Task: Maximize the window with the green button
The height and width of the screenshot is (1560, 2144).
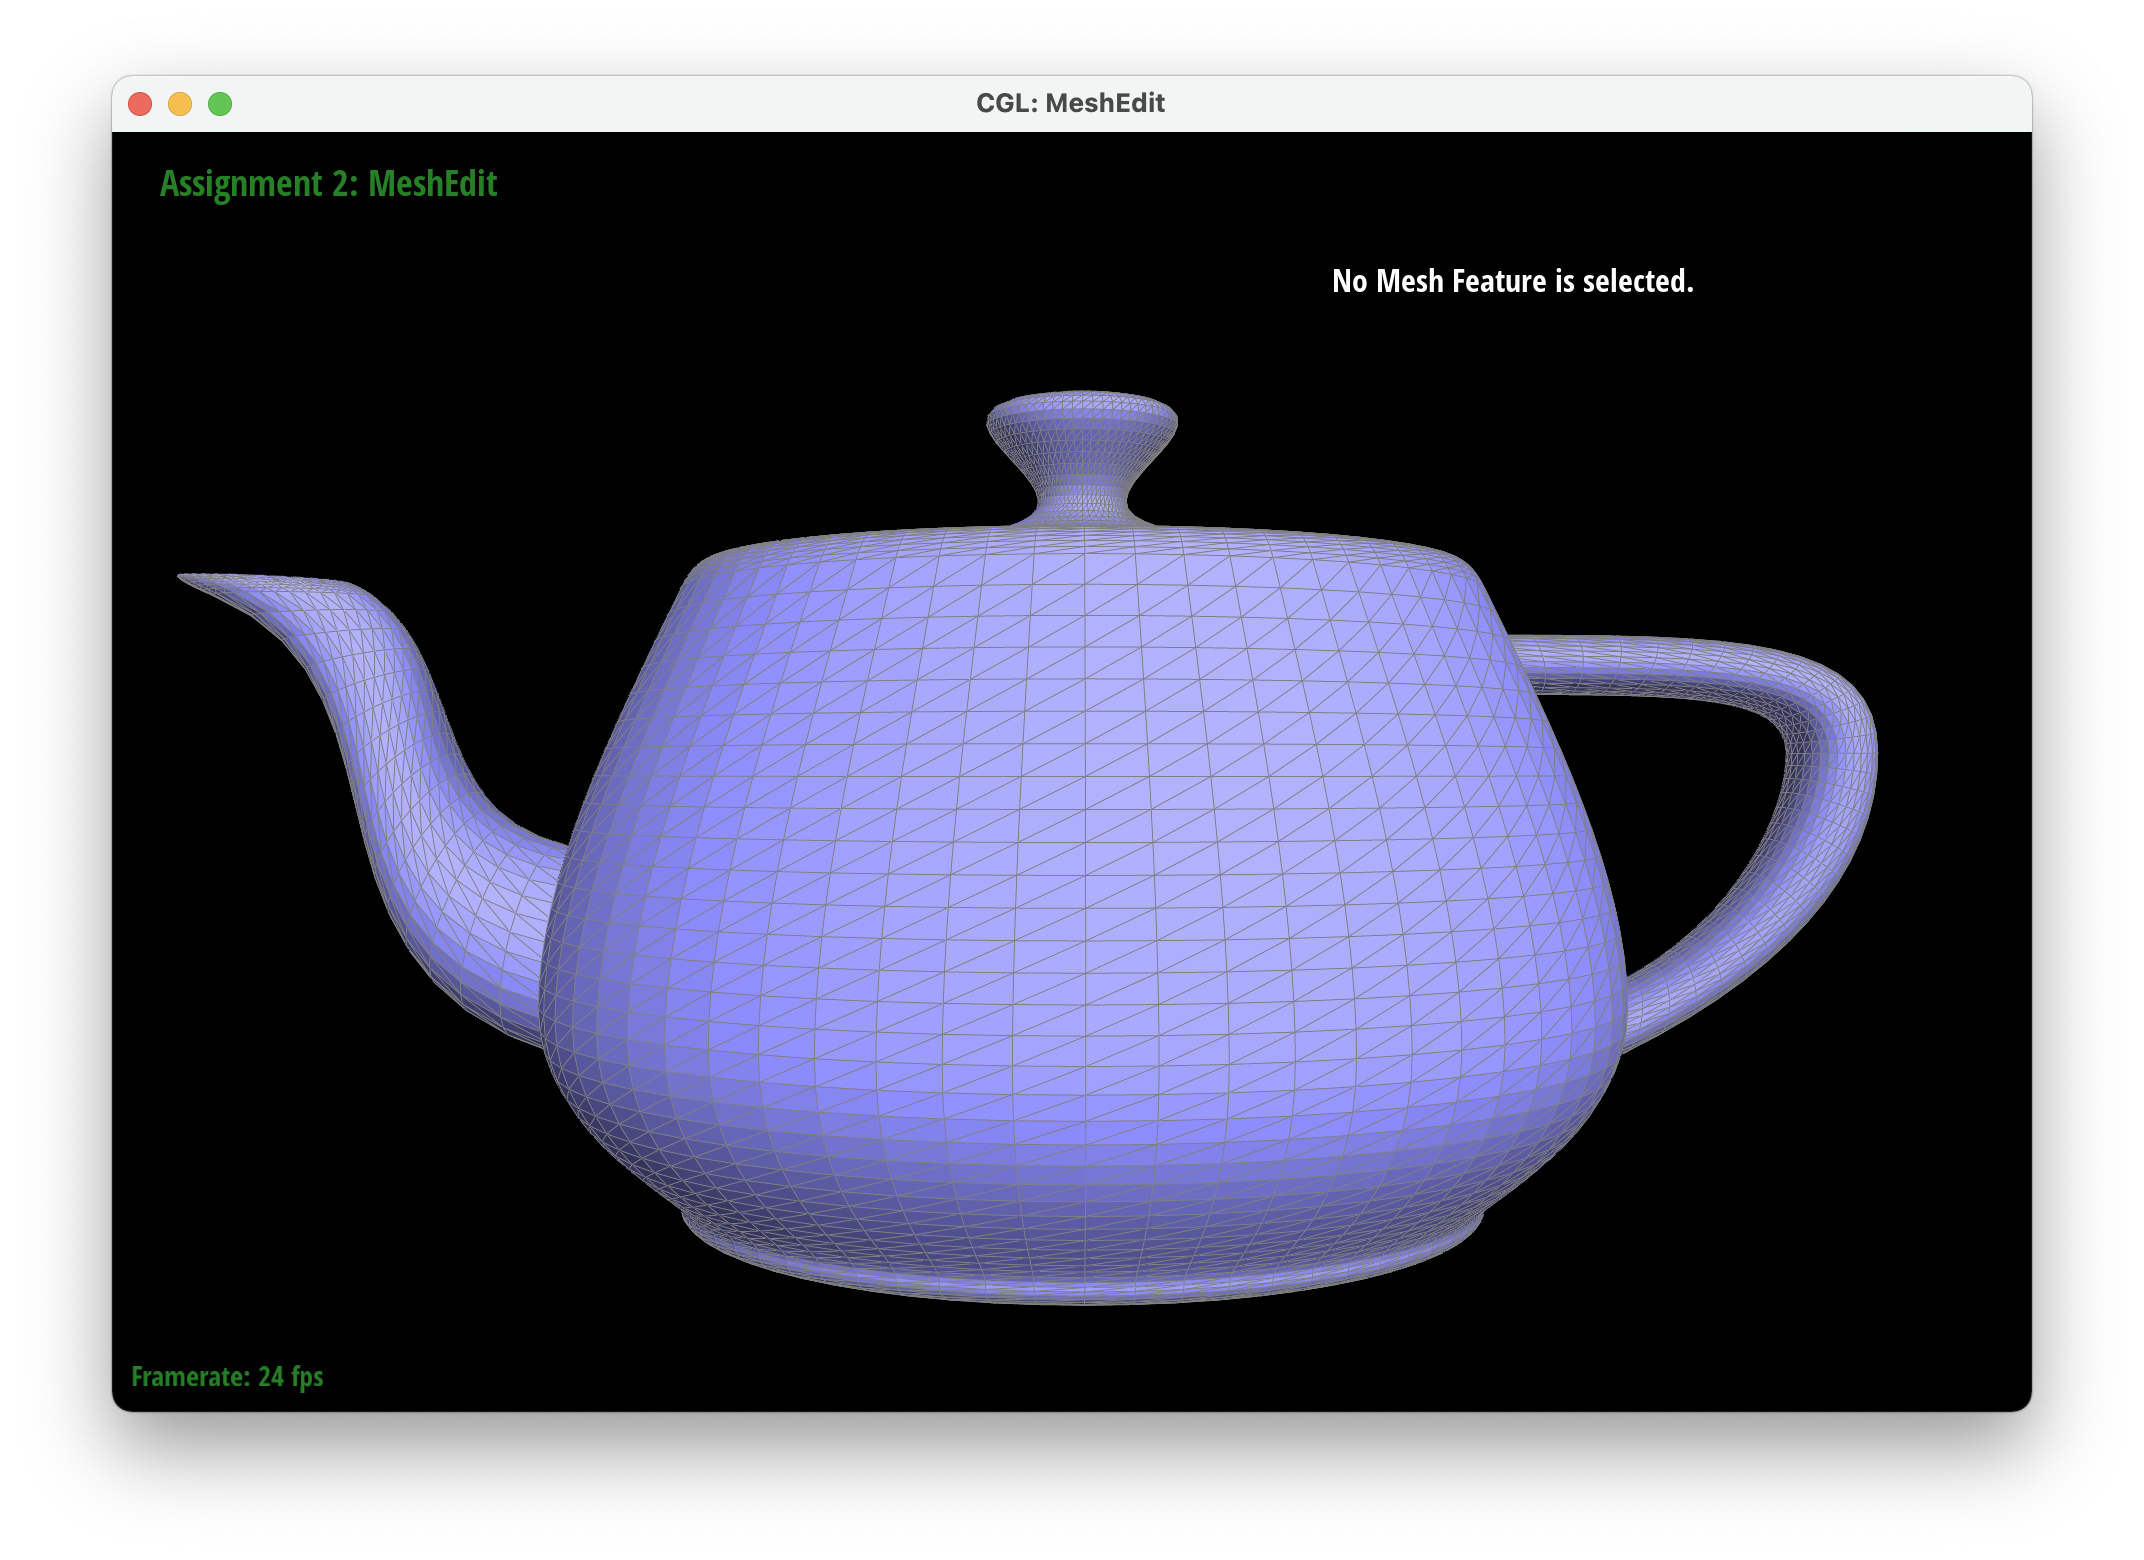Action: [220, 104]
